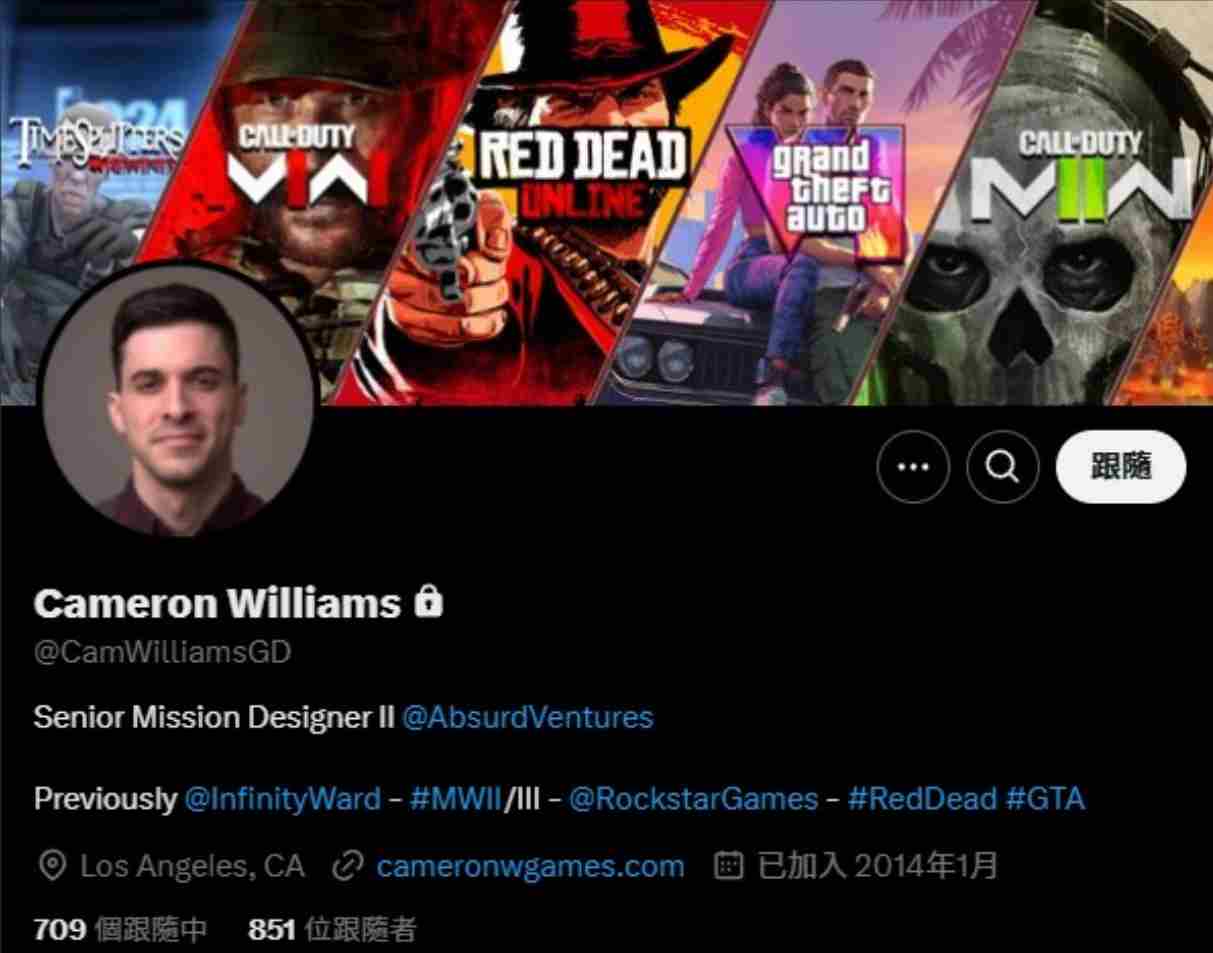
Task: Click the Cameron Williams display name
Action: pos(217,603)
